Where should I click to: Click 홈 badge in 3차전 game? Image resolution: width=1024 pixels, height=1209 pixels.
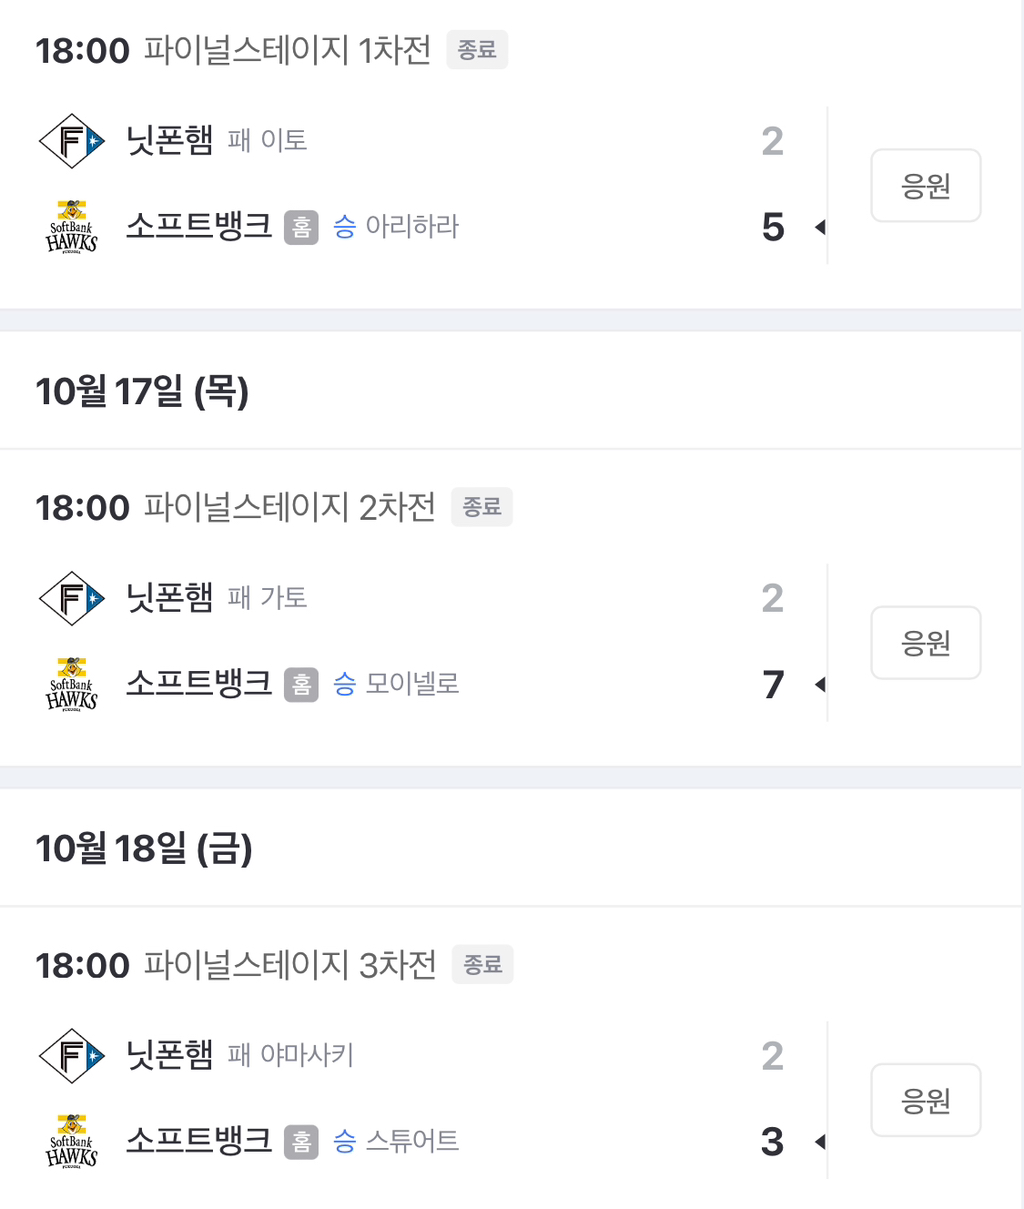[301, 1142]
